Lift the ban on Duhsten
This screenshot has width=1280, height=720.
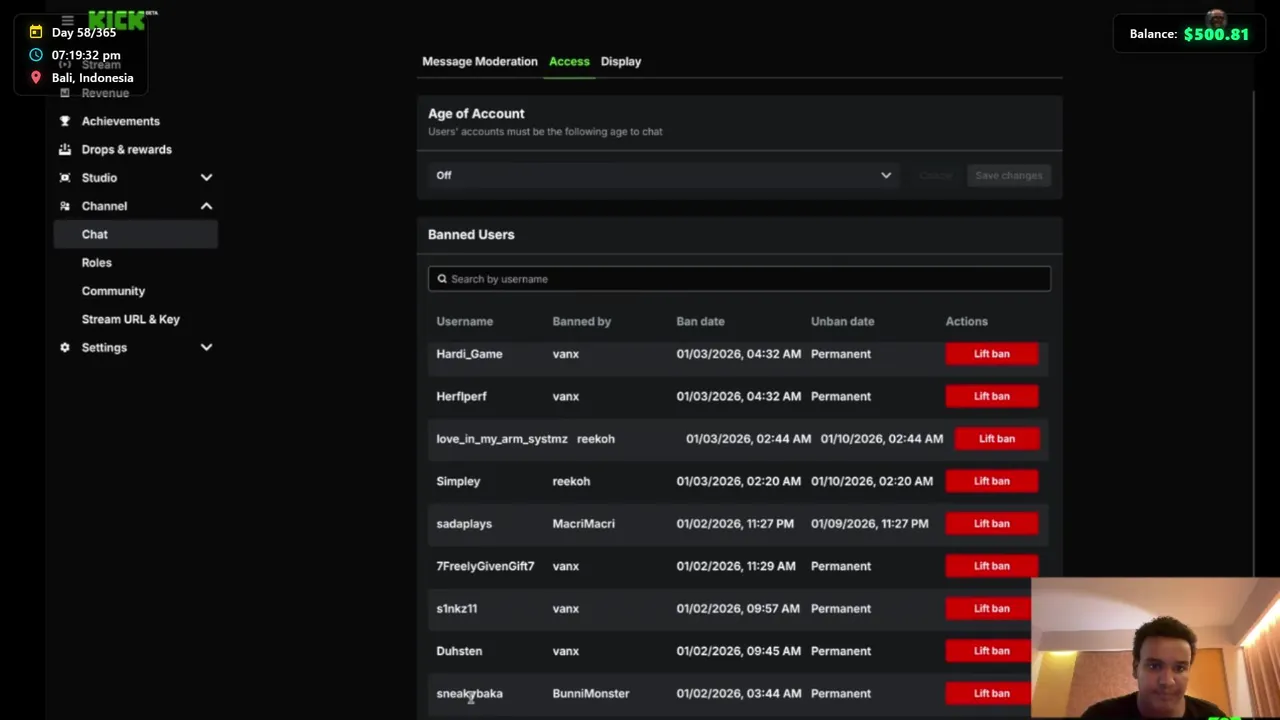pos(991,651)
